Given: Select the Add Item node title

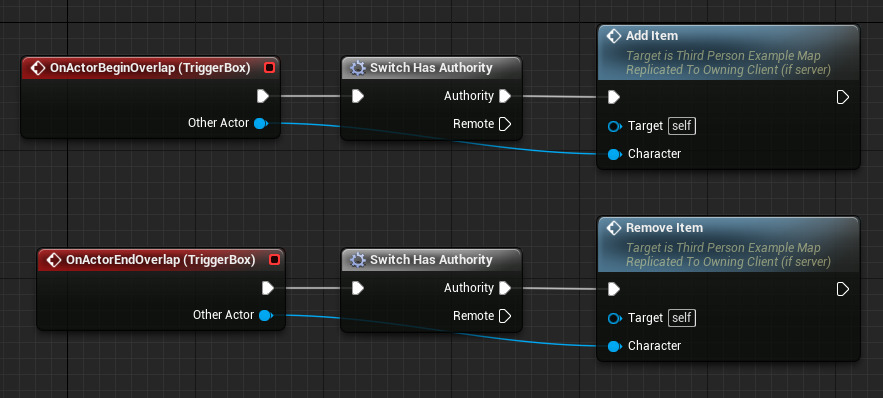Looking at the screenshot, I should [x=652, y=36].
